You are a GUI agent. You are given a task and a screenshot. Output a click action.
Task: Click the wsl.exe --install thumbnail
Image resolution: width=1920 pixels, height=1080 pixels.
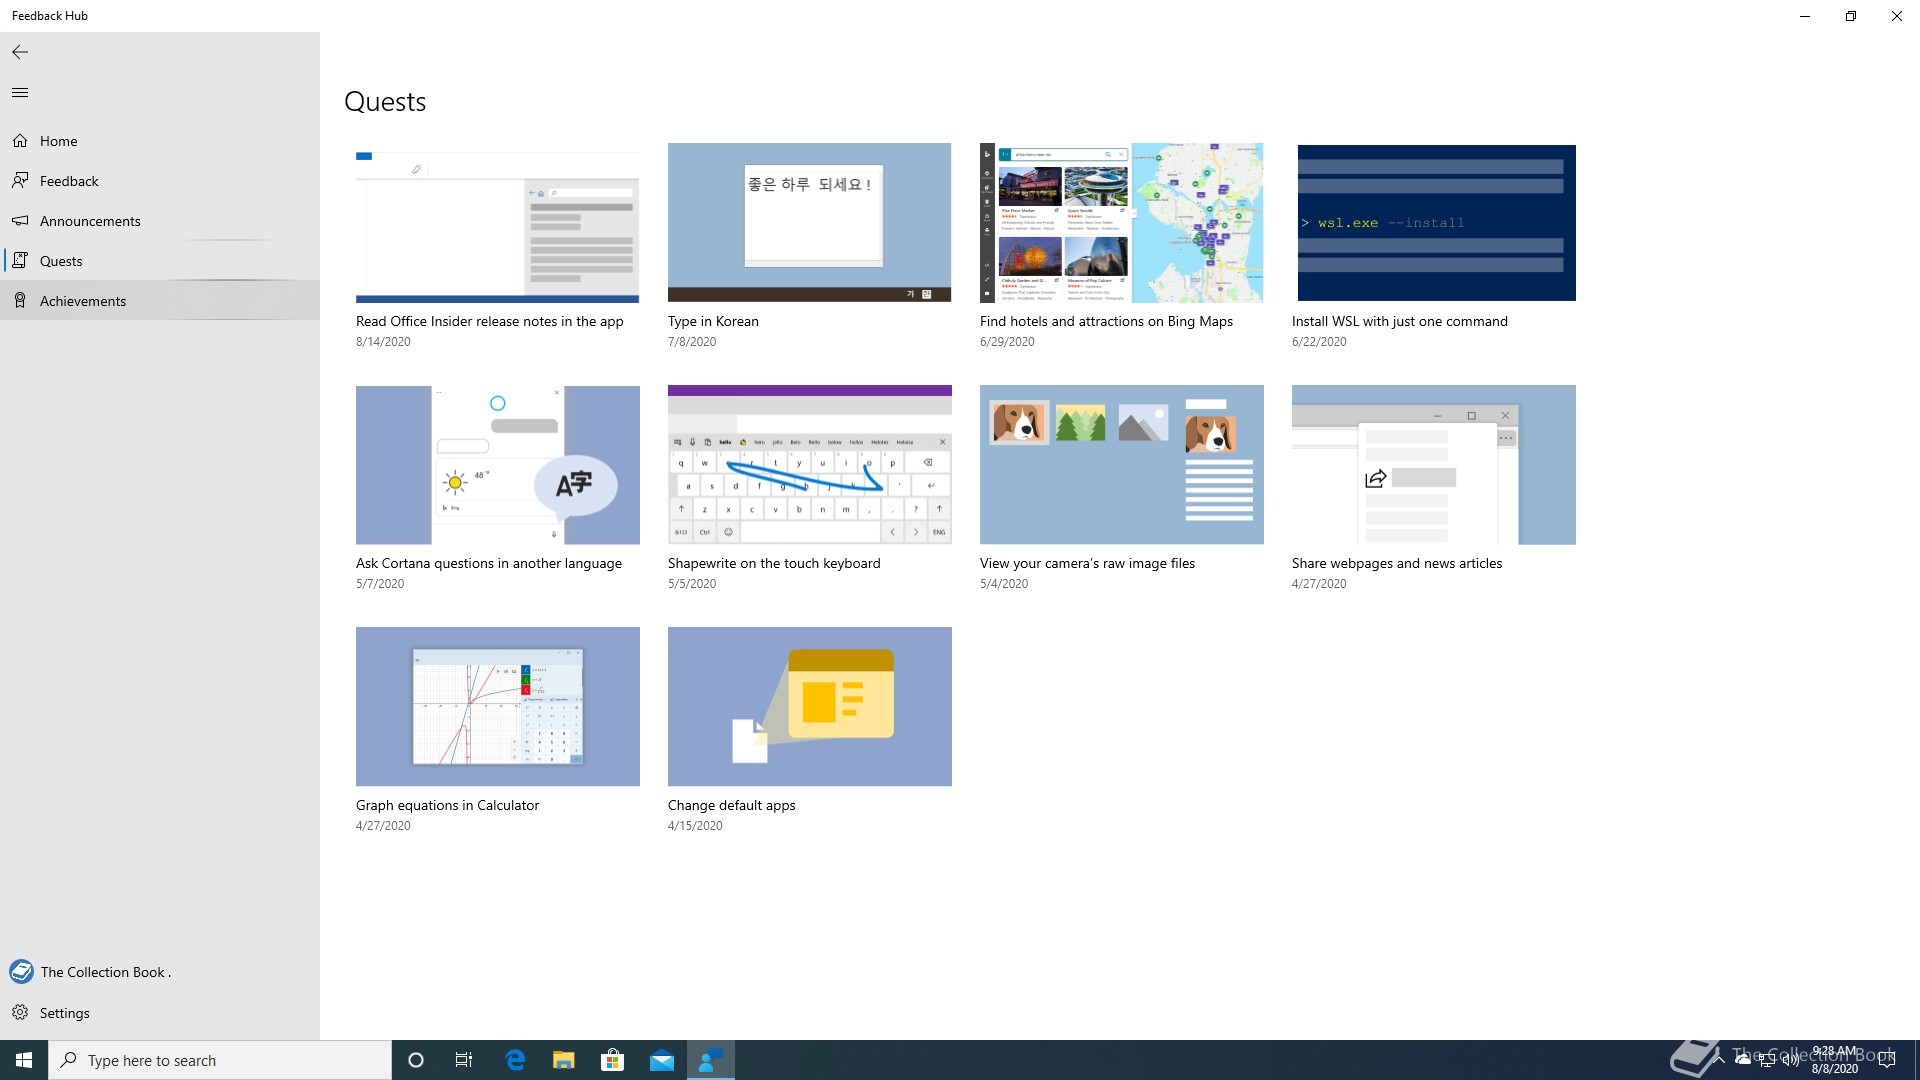1434,223
